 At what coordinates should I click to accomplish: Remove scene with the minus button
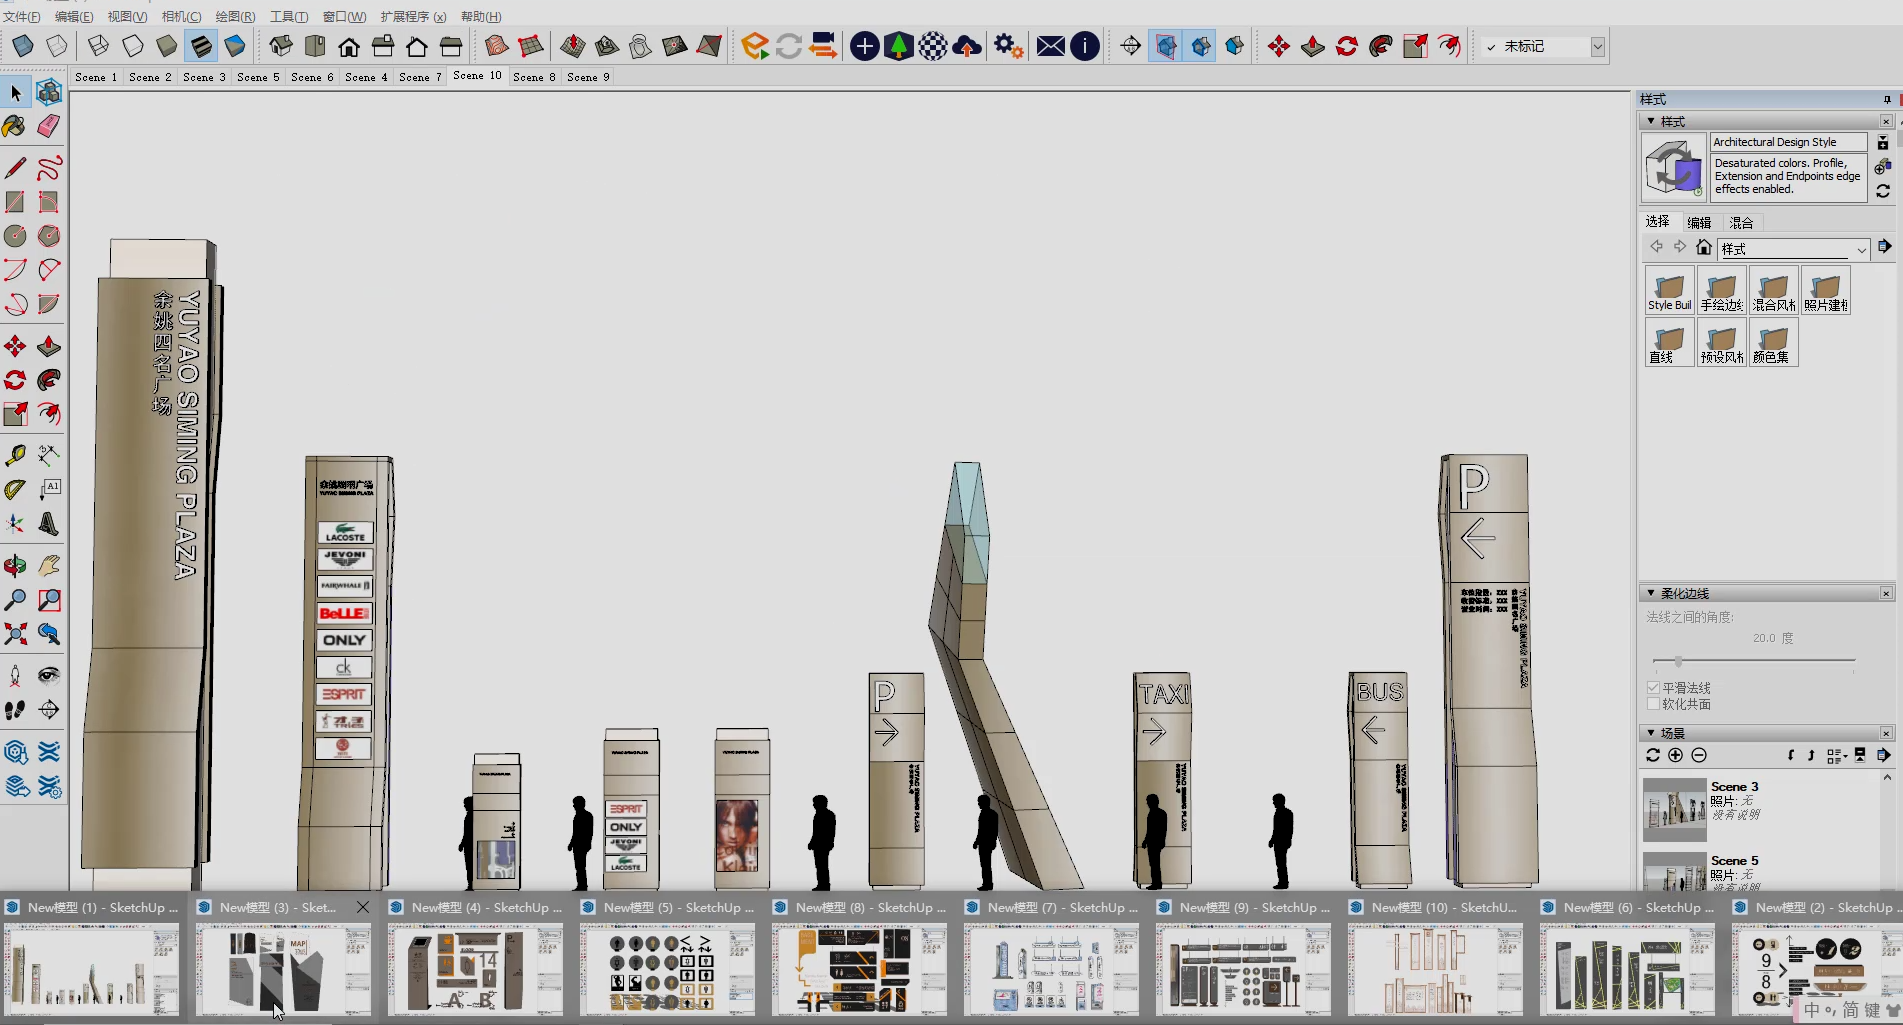pos(1699,755)
